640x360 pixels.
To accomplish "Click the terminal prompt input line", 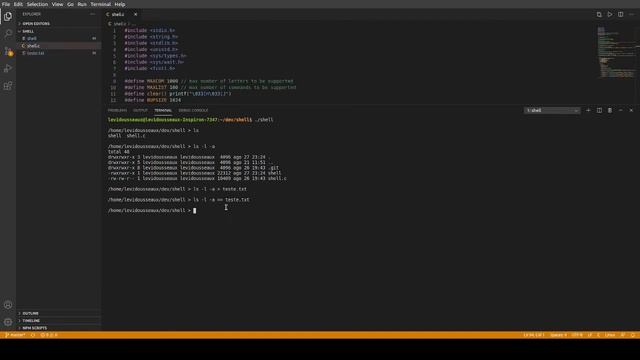I will [152, 211].
